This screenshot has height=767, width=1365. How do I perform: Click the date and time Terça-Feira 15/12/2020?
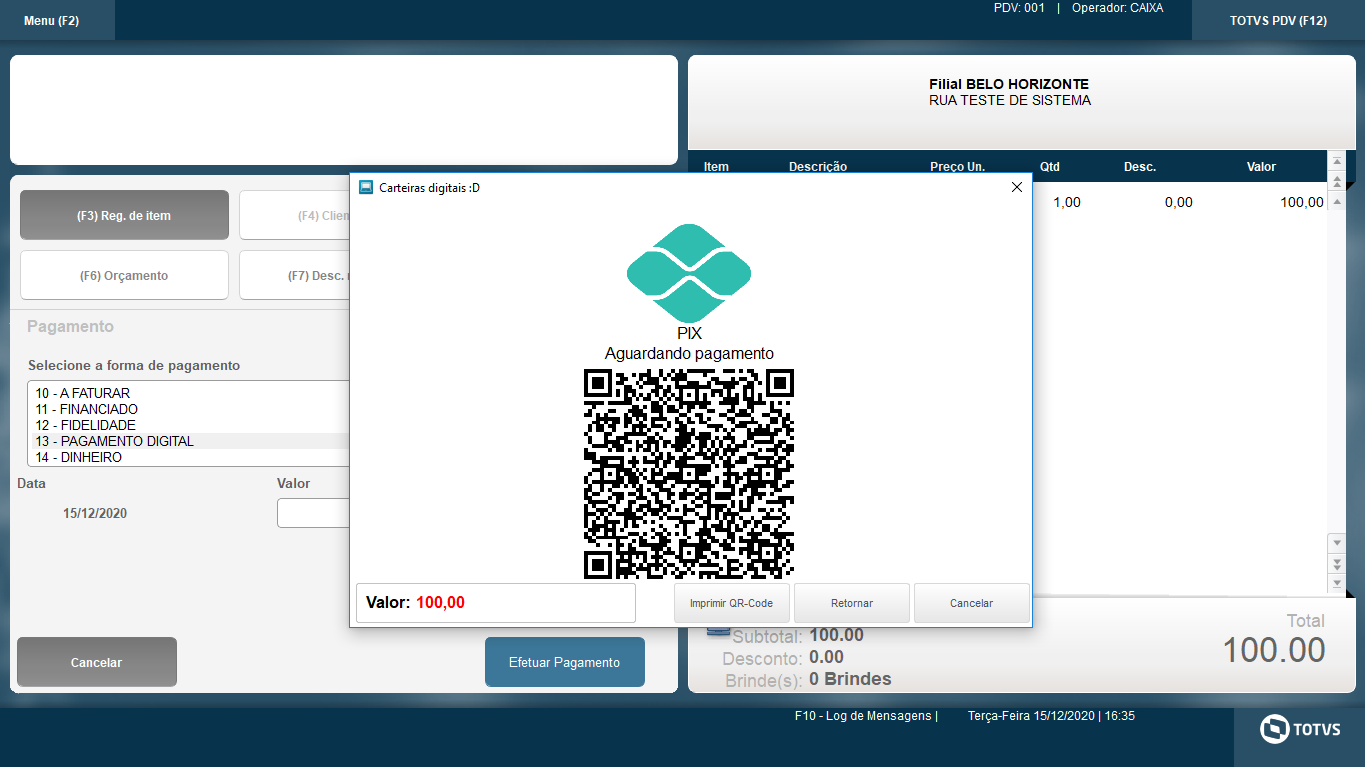[x=1051, y=716]
